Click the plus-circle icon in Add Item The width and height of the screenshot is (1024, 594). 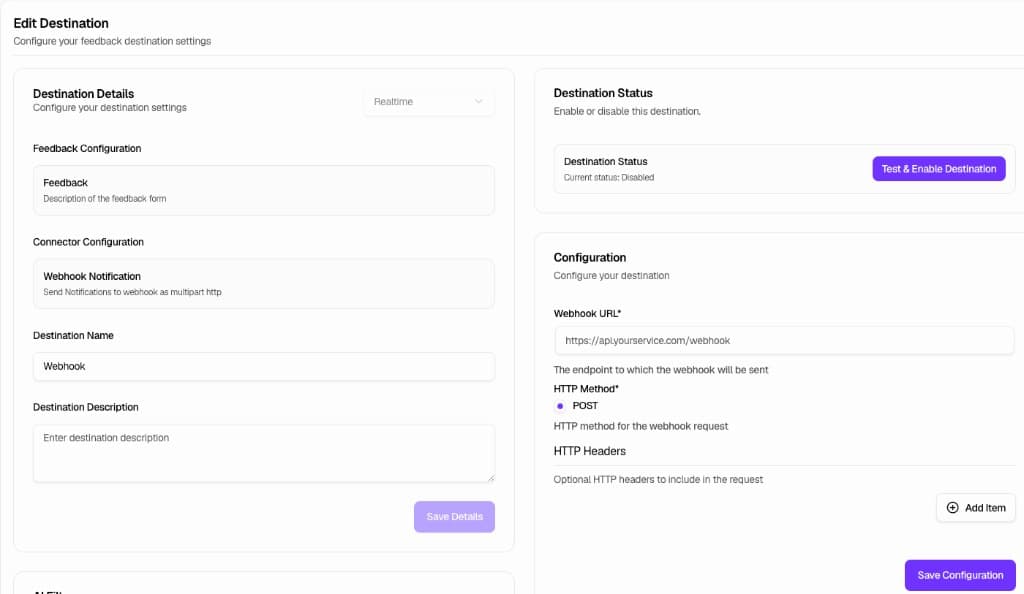pos(952,508)
